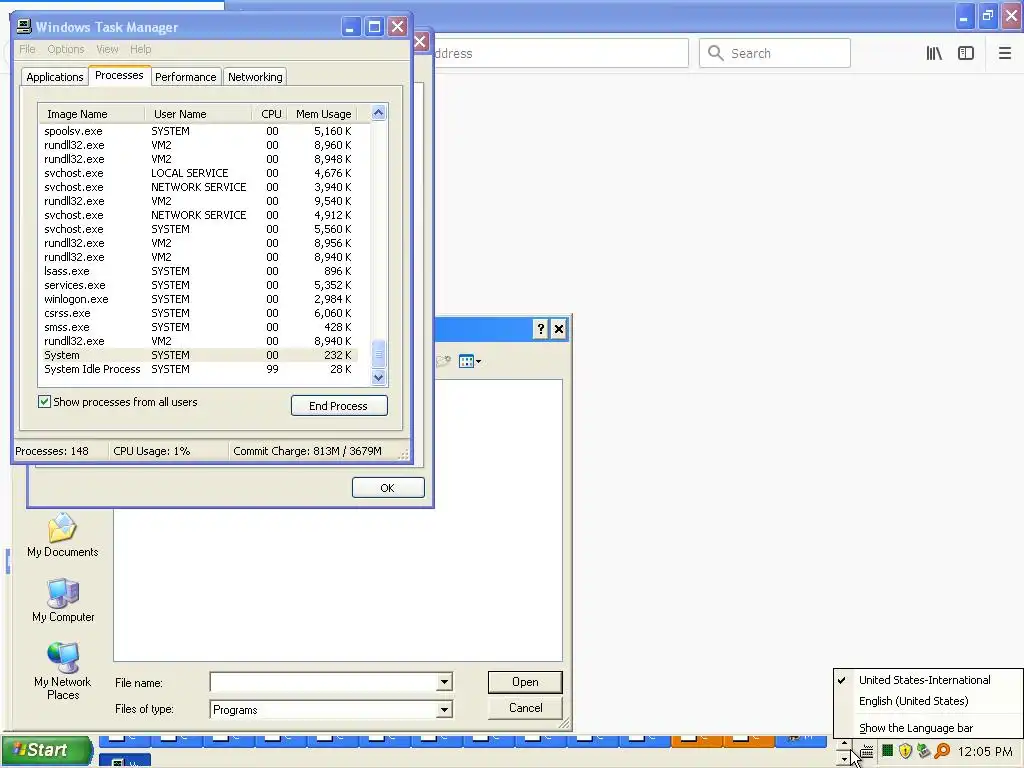
Task: Select the System Idle Process row
Action: tap(198, 369)
